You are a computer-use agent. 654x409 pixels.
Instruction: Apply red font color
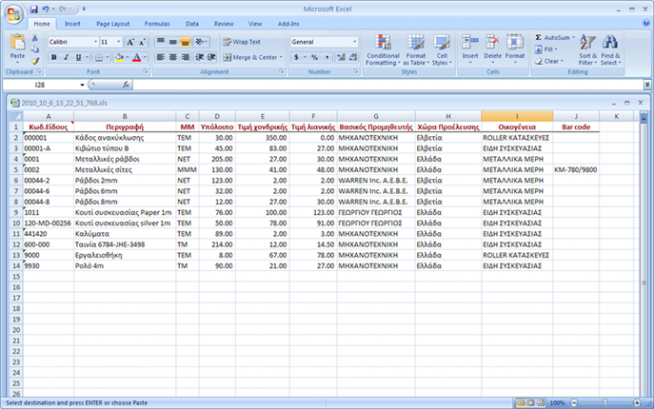(x=136, y=57)
